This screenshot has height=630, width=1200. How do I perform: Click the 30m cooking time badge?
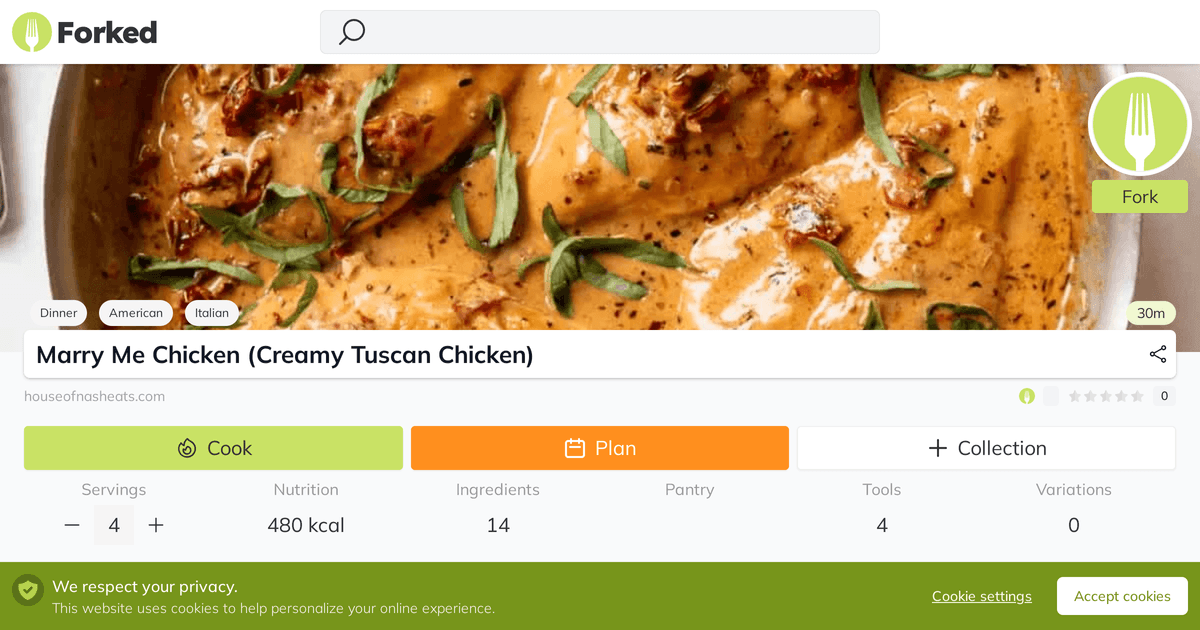click(1150, 313)
